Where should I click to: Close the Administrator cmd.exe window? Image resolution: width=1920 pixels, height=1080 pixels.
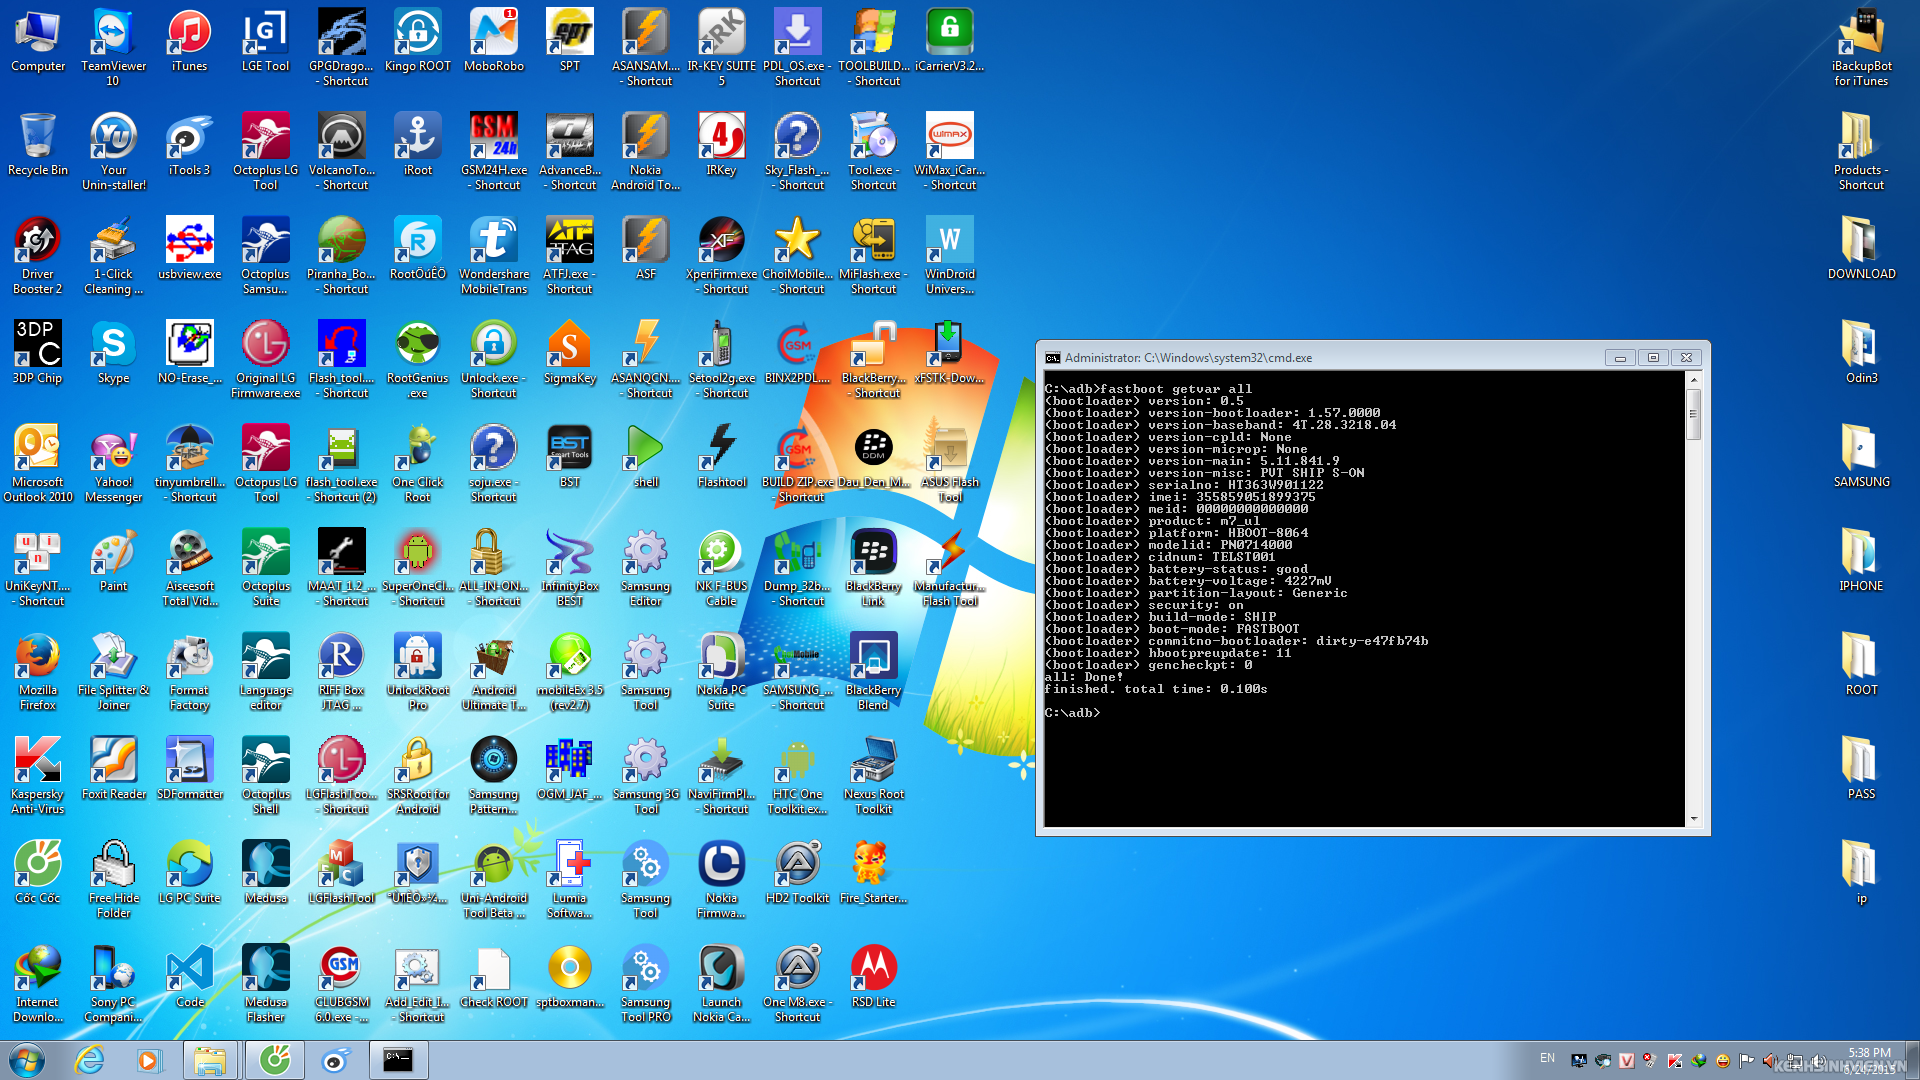[1686, 358]
